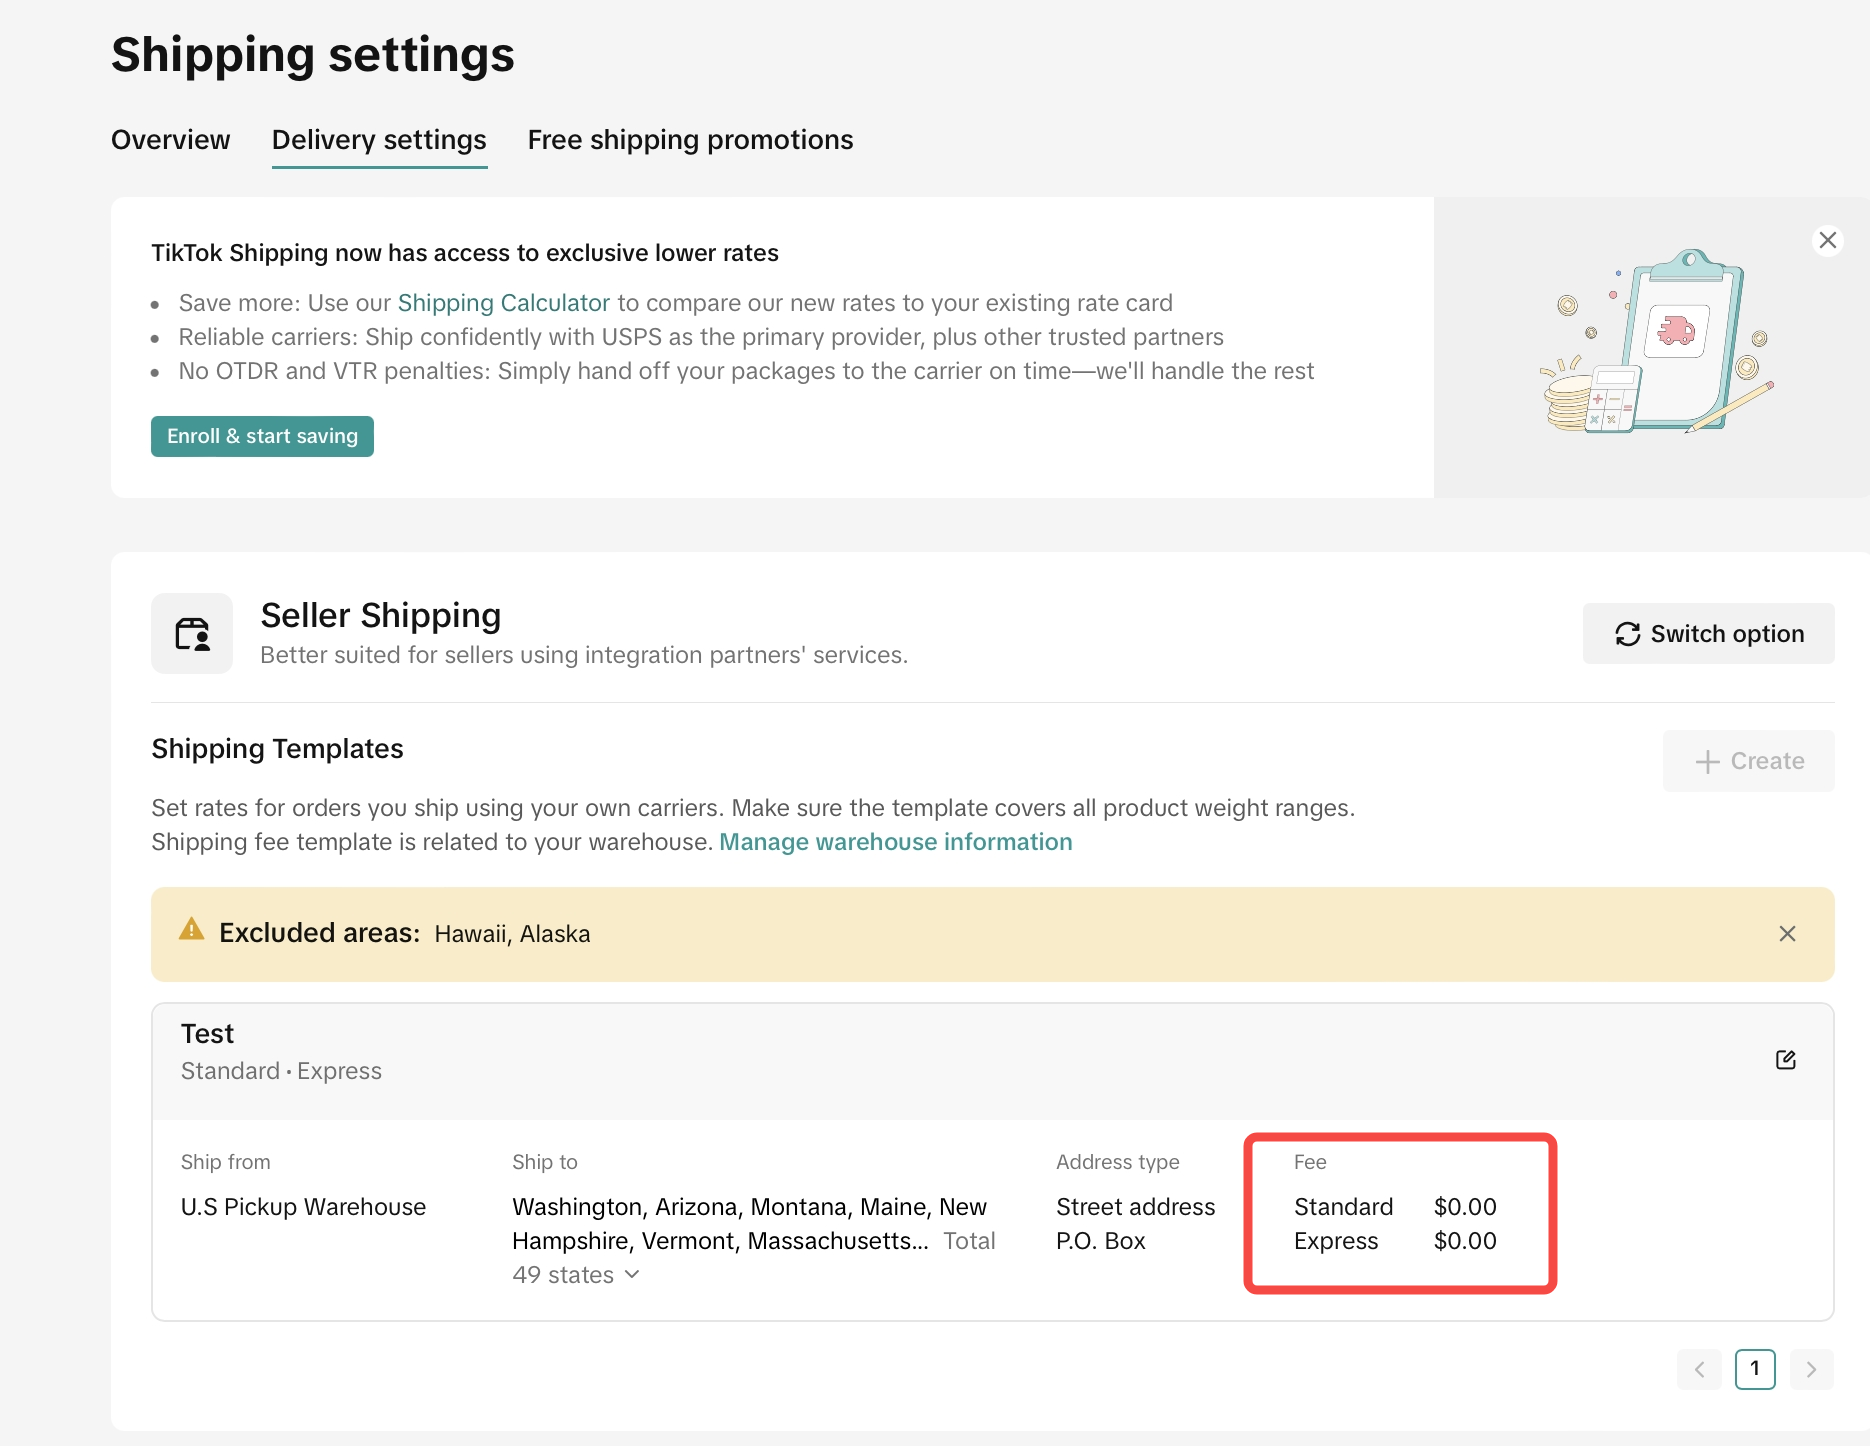Image resolution: width=1870 pixels, height=1446 pixels.
Task: Click the Seller Shipping box icon
Action: pos(192,634)
